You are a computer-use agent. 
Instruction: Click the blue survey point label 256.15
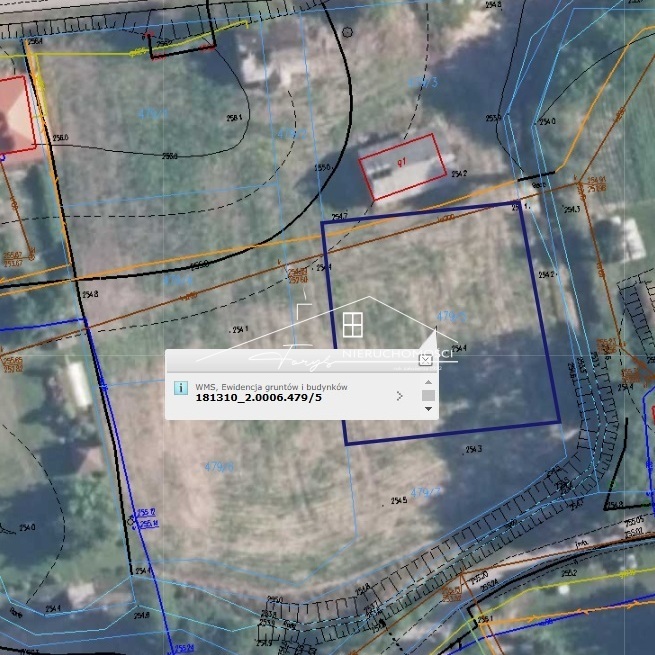pyautogui.click(x=146, y=511)
